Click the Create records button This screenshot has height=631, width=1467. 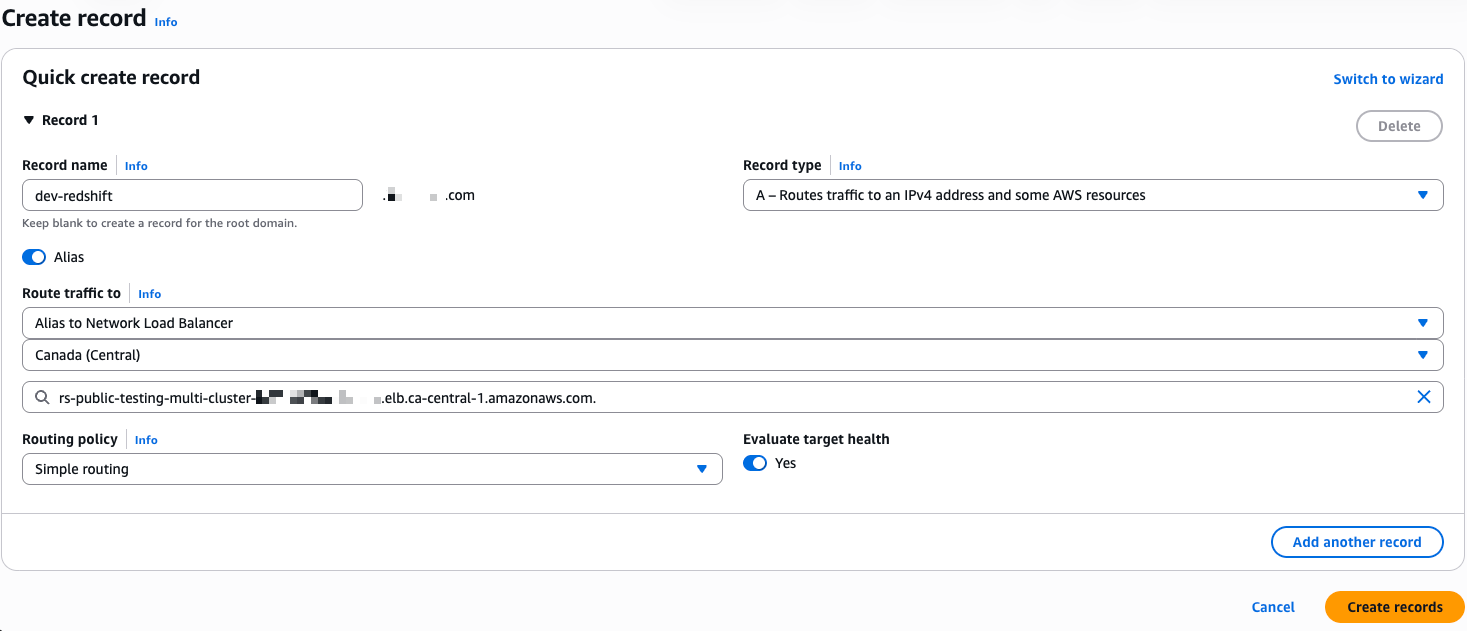click(x=1394, y=607)
